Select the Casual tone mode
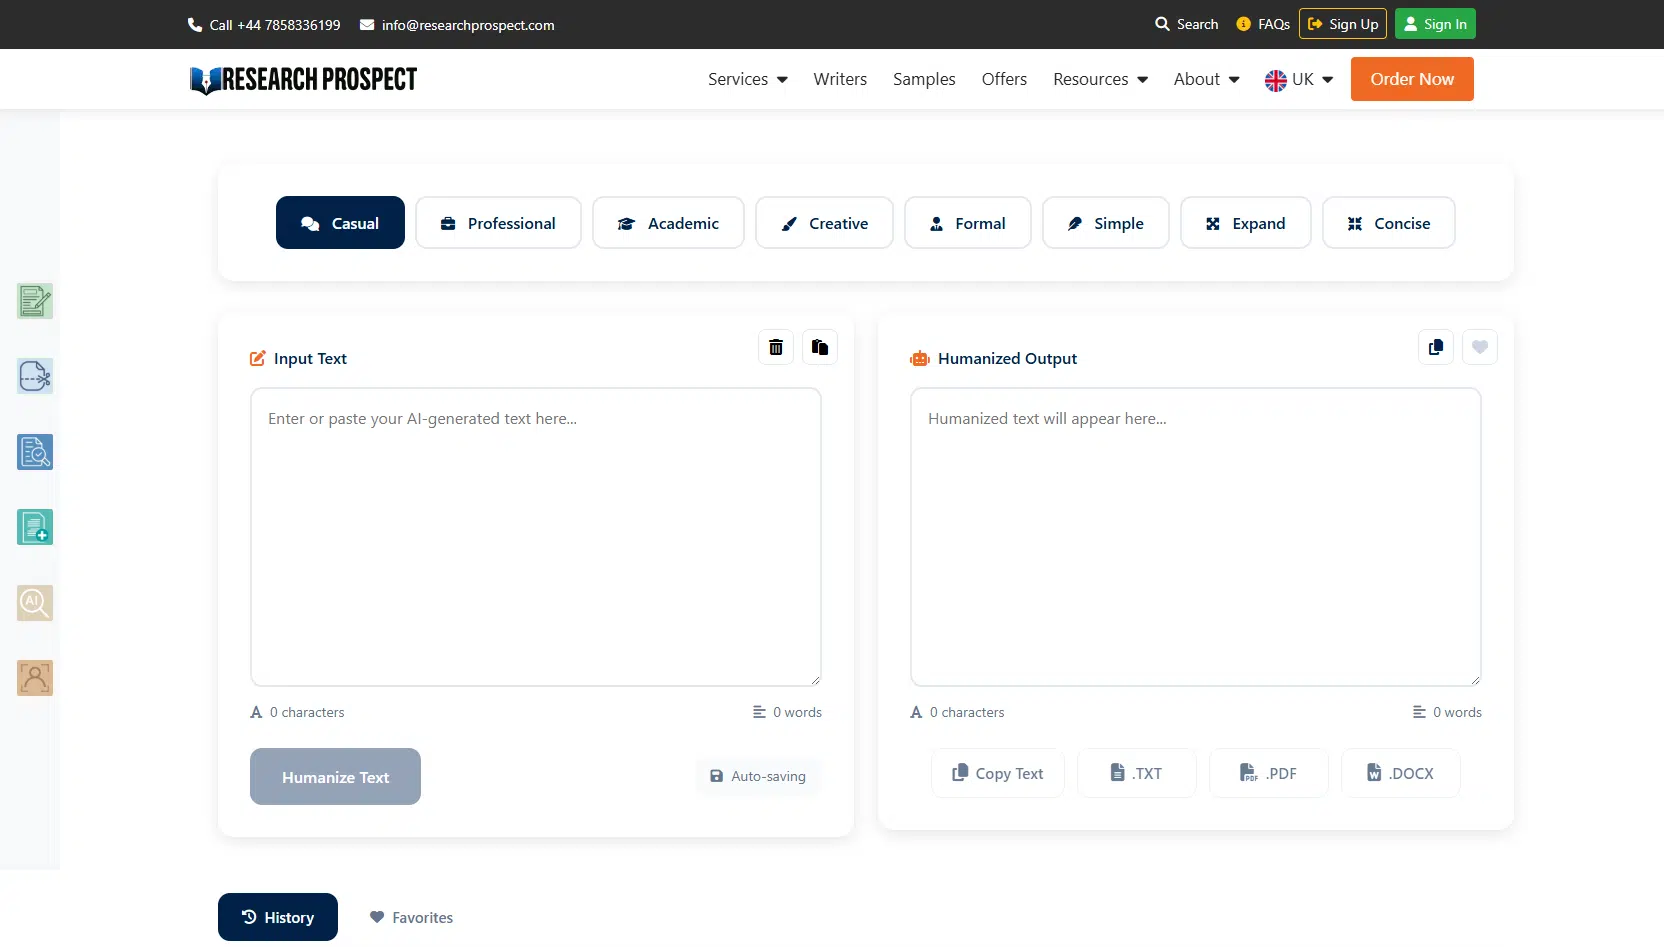This screenshot has height=947, width=1664. [x=340, y=223]
